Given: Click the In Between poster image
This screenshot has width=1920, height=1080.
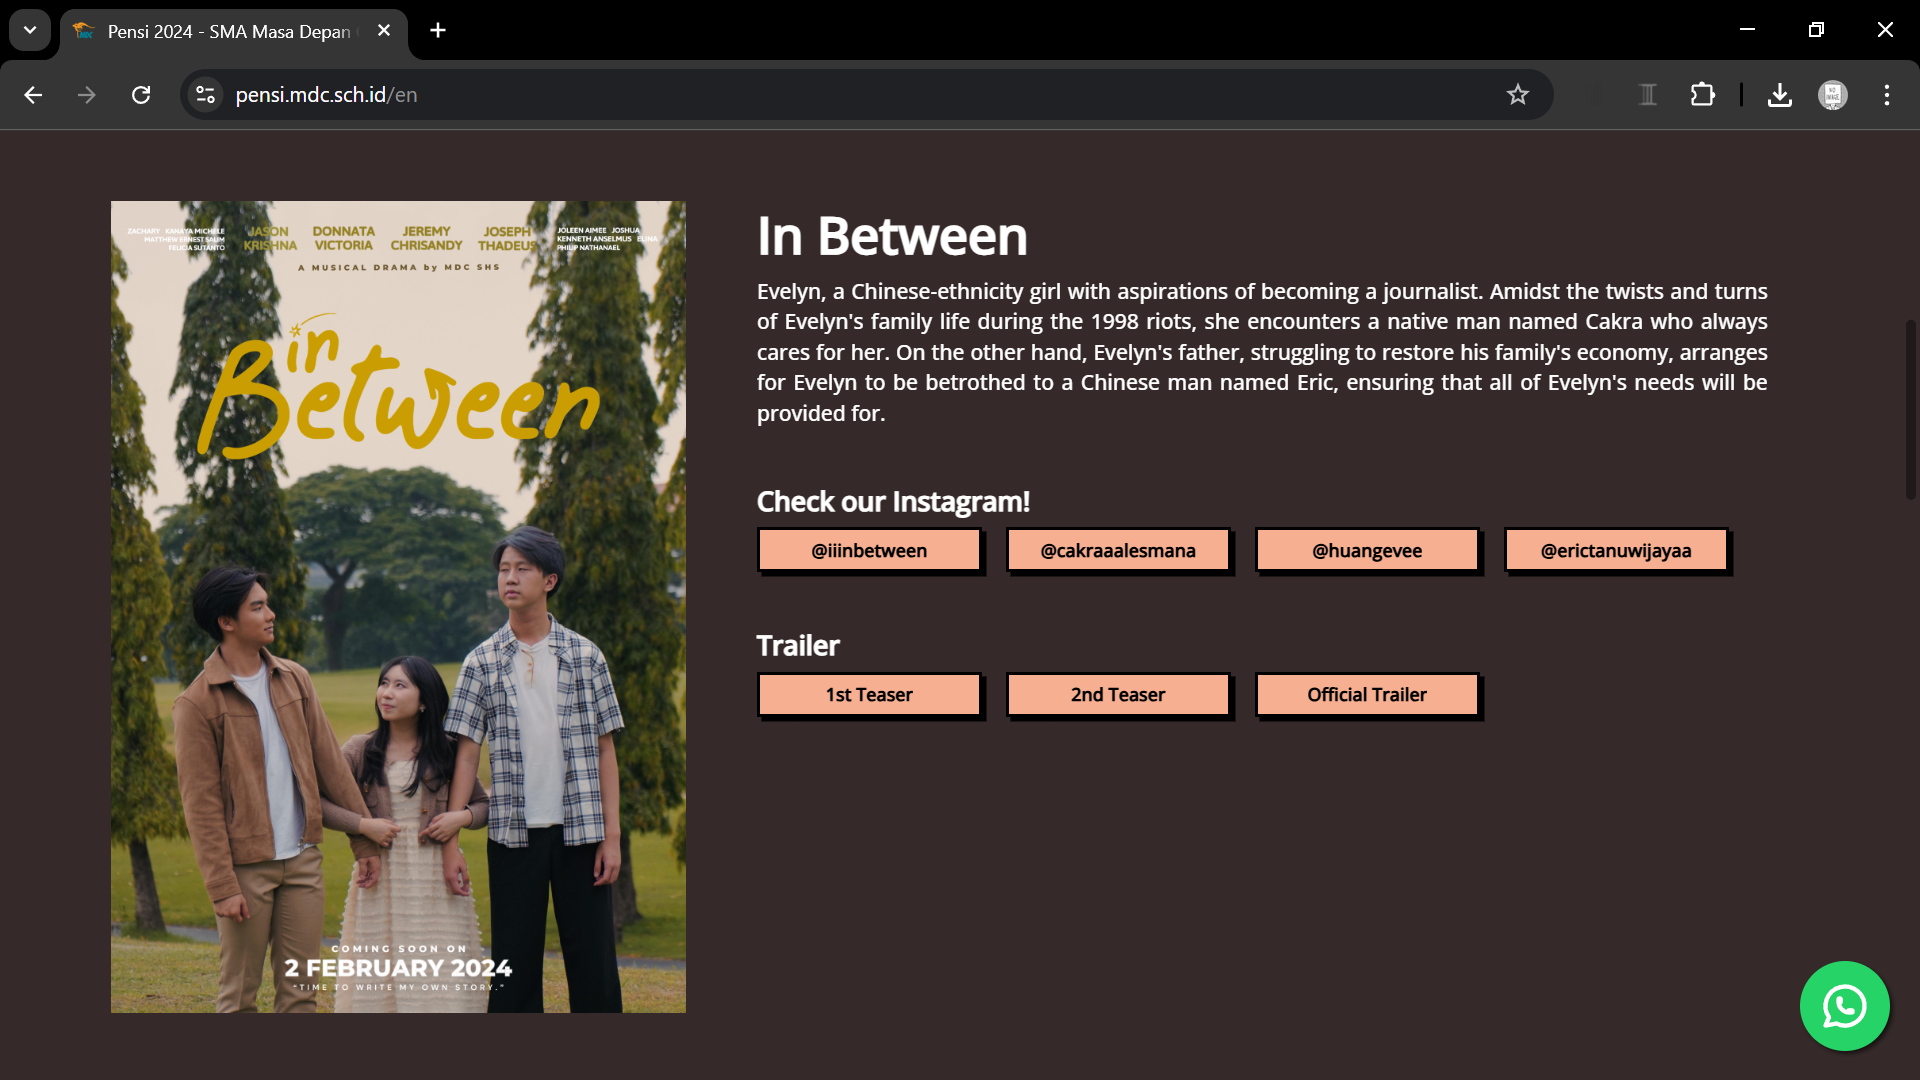Looking at the screenshot, I should coord(398,607).
